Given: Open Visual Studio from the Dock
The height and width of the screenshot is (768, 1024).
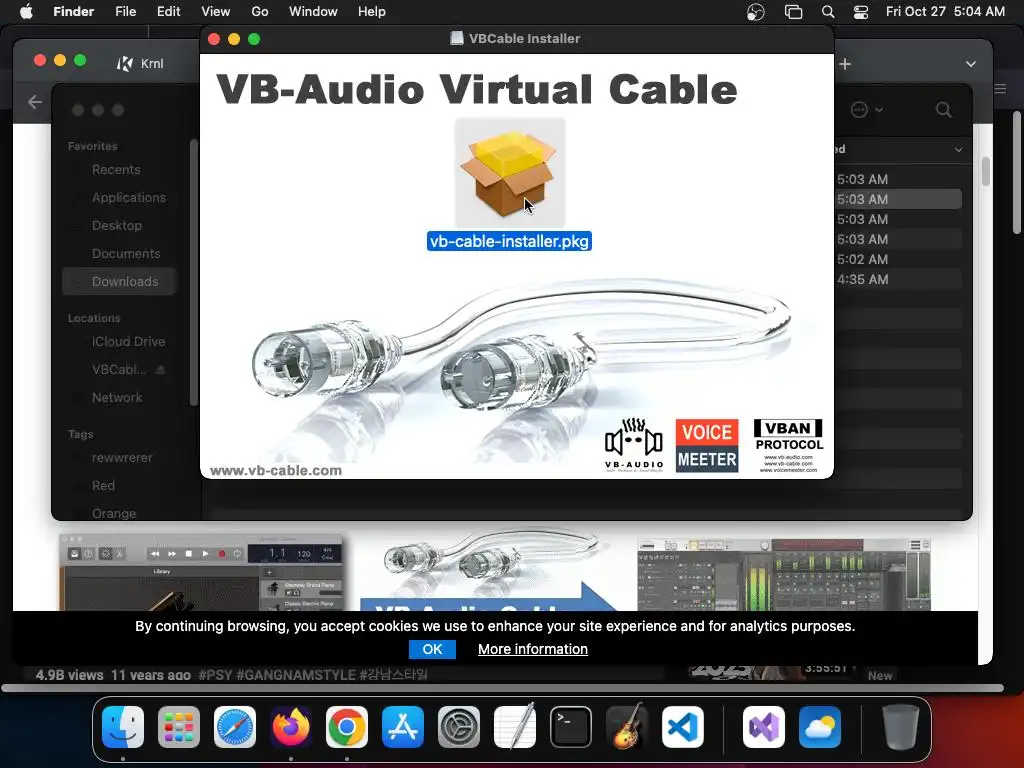Looking at the screenshot, I should click(x=764, y=727).
